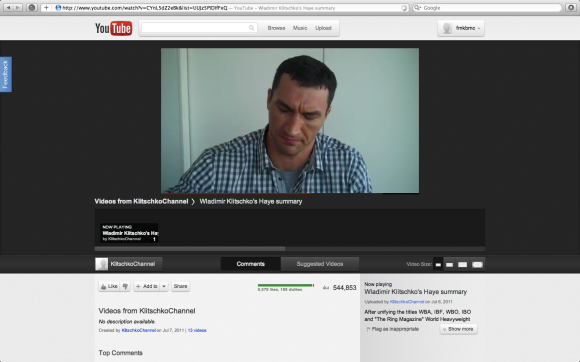This screenshot has width=580, height=362.
Task: Open the user account dropdown menu
Action: [461, 28]
